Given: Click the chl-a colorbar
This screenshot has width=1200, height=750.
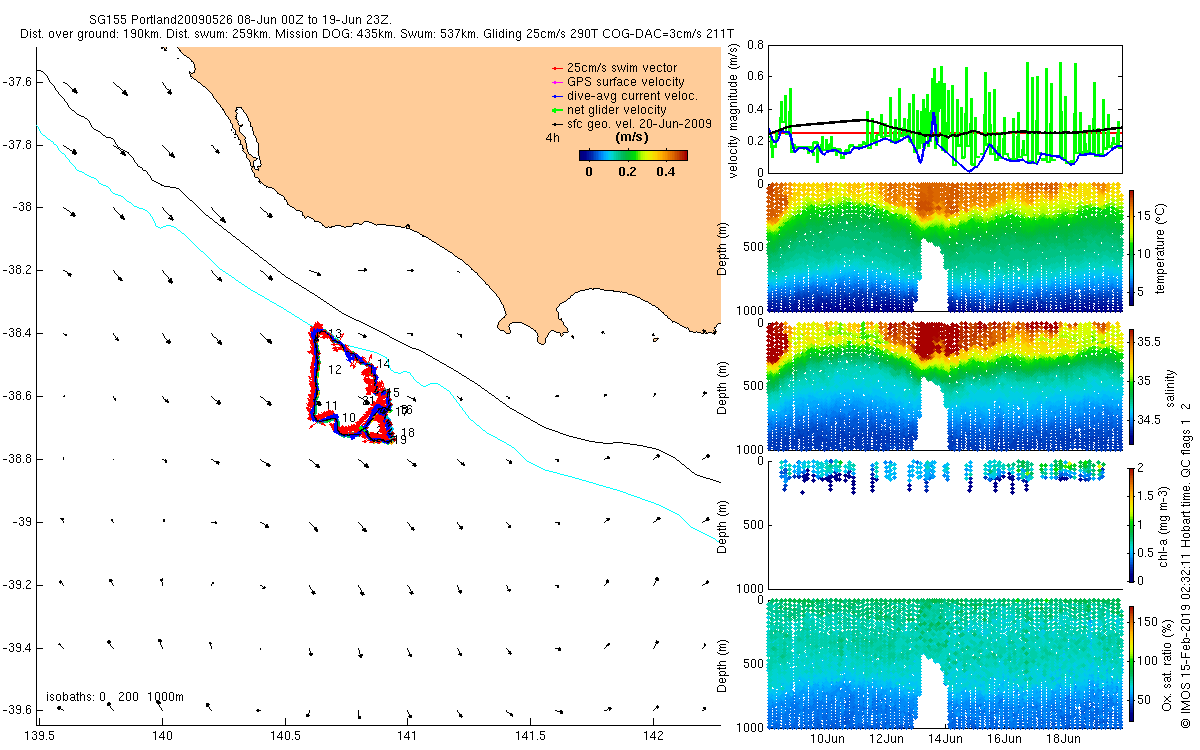Looking at the screenshot, I should pos(1132,524).
